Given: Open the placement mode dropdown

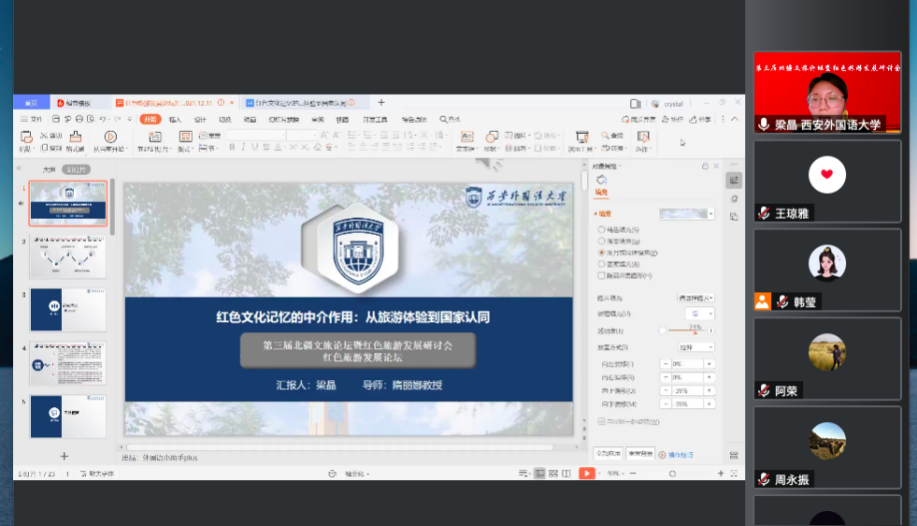Looking at the screenshot, I should (x=696, y=347).
